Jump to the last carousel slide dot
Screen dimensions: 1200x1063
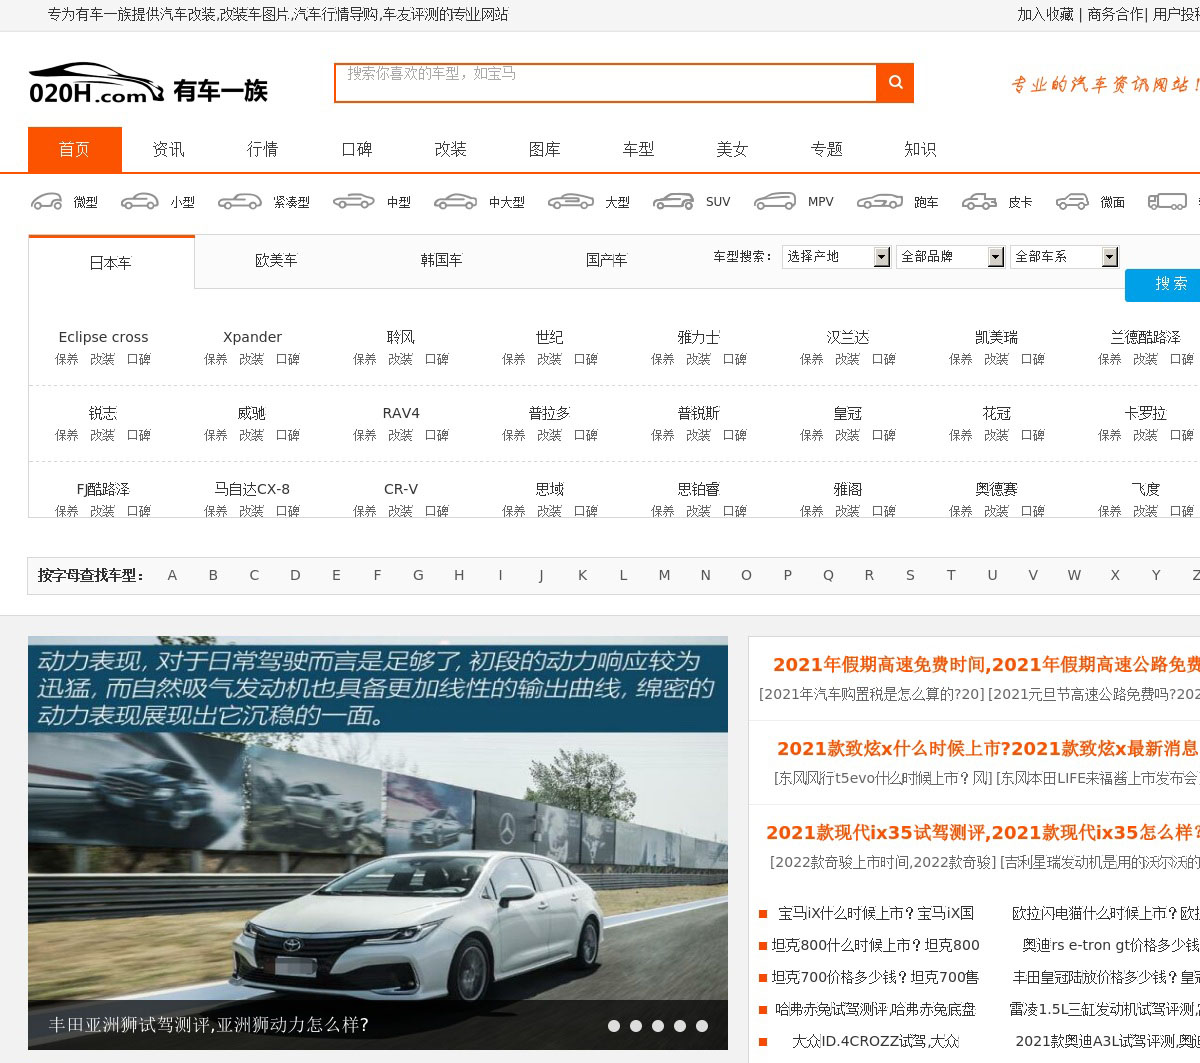coord(702,1025)
